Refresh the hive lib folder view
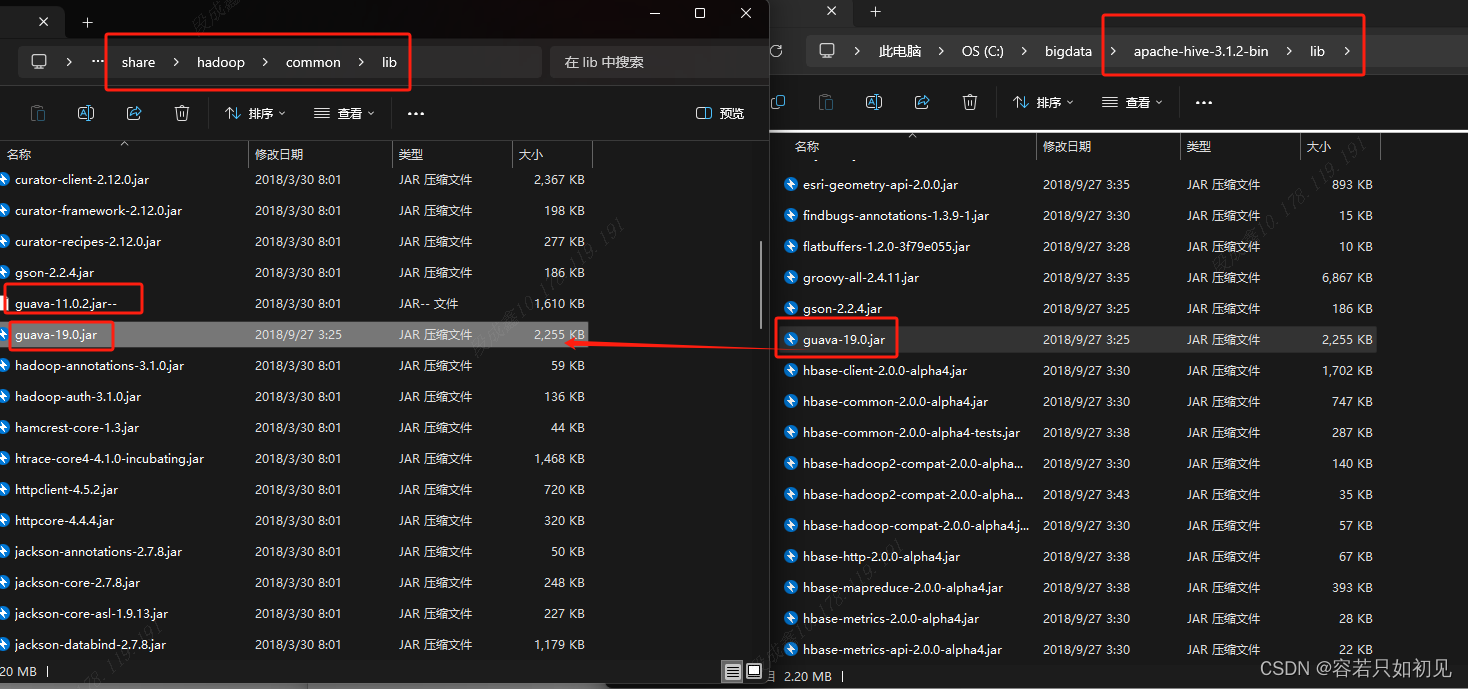 [x=777, y=51]
